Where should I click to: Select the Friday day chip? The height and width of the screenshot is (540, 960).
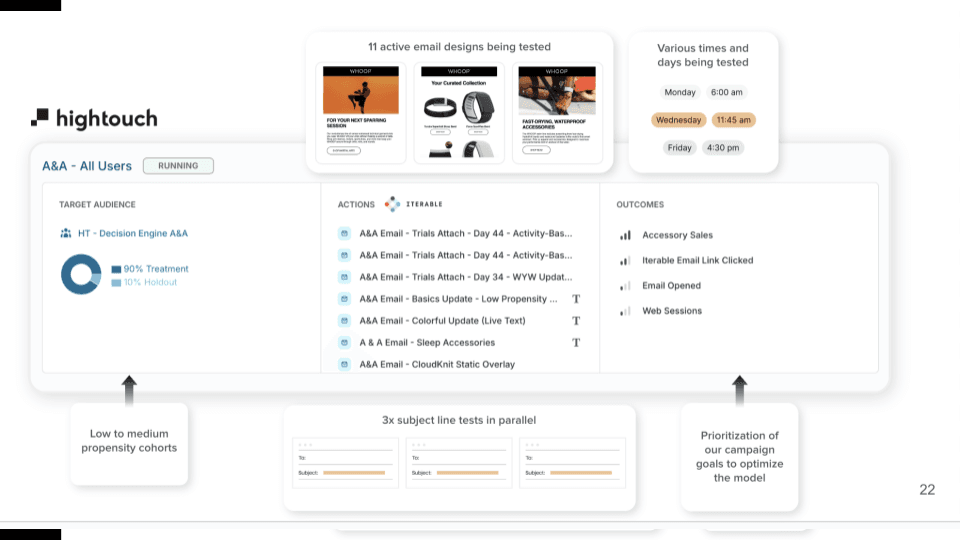[680, 148]
